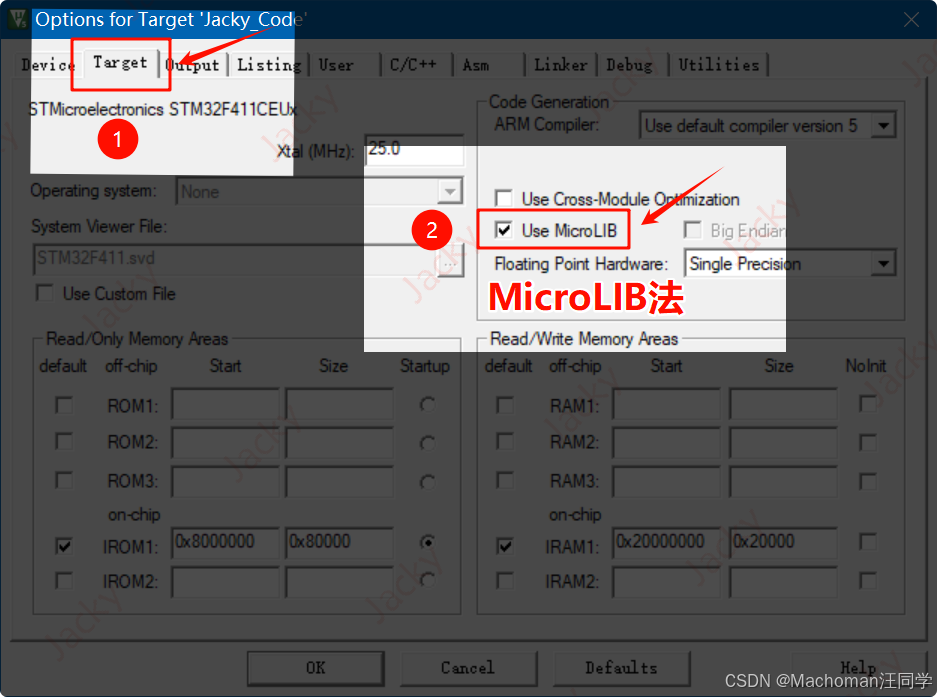Click the Keil icon in the title bar

[16, 19]
